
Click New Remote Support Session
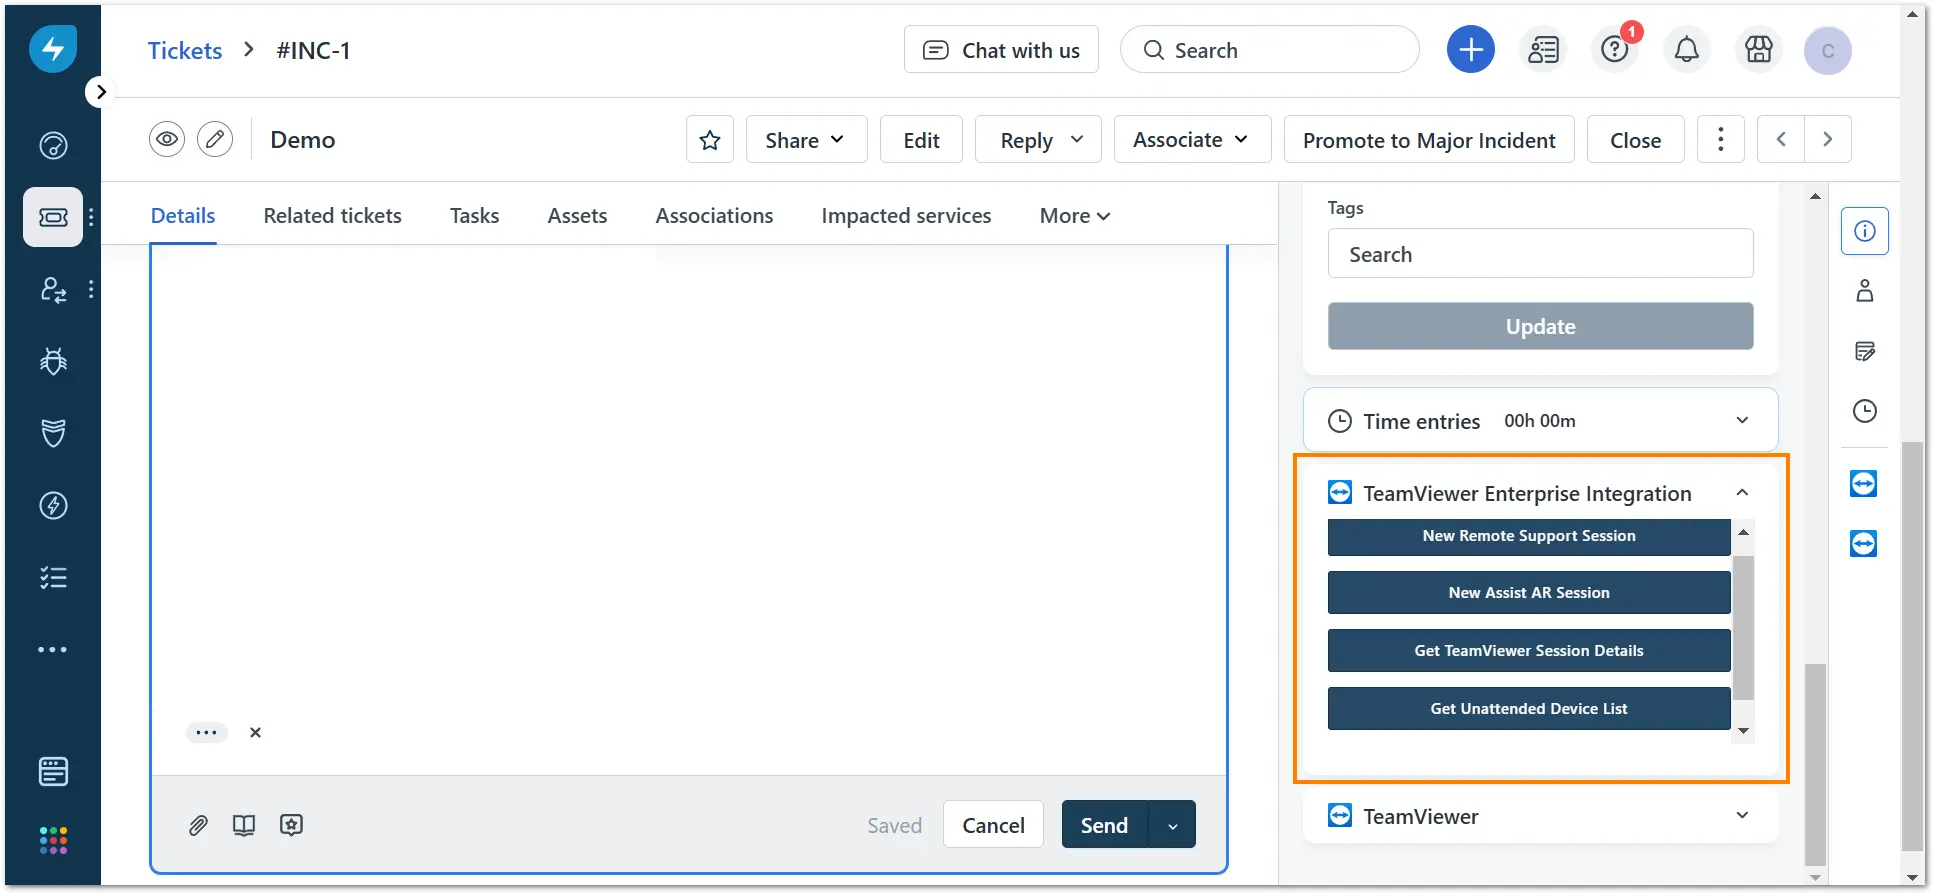pyautogui.click(x=1529, y=536)
